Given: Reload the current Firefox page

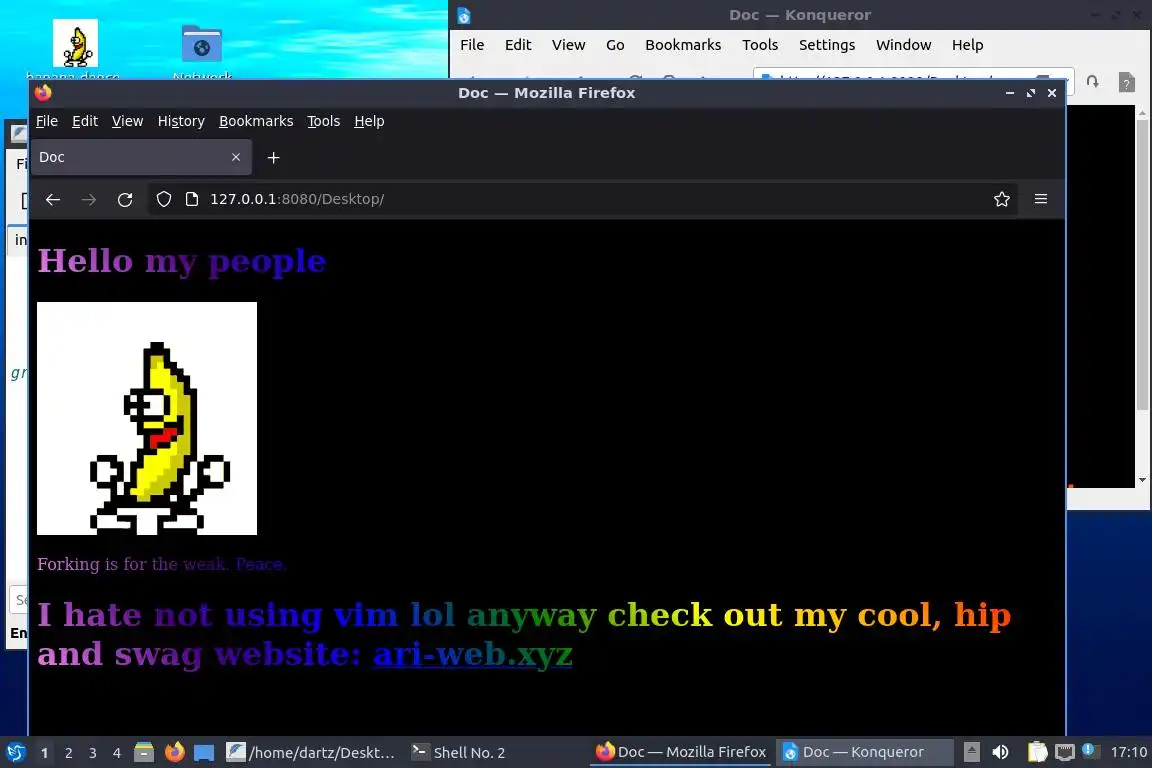Looking at the screenshot, I should 125,199.
